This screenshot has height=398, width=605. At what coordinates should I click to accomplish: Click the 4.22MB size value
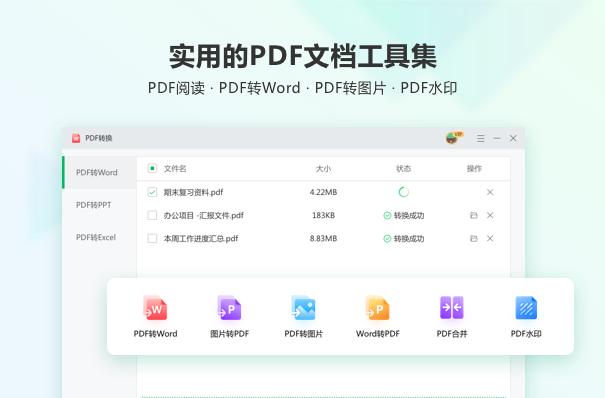[x=323, y=192]
